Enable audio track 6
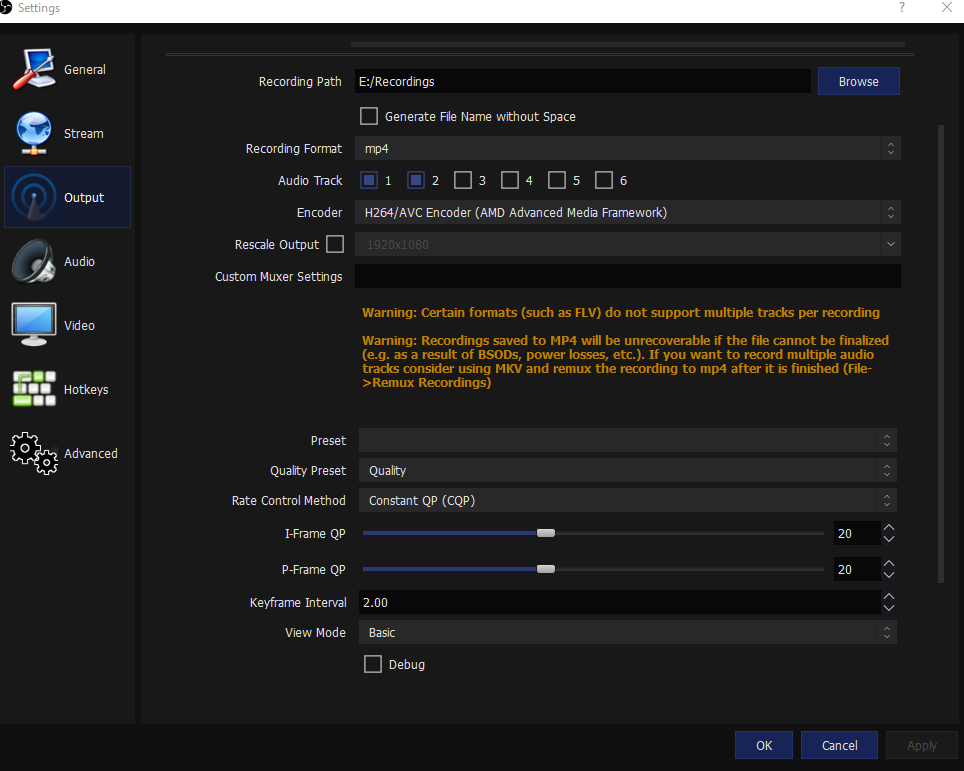The height and width of the screenshot is (771, 964). coord(604,180)
